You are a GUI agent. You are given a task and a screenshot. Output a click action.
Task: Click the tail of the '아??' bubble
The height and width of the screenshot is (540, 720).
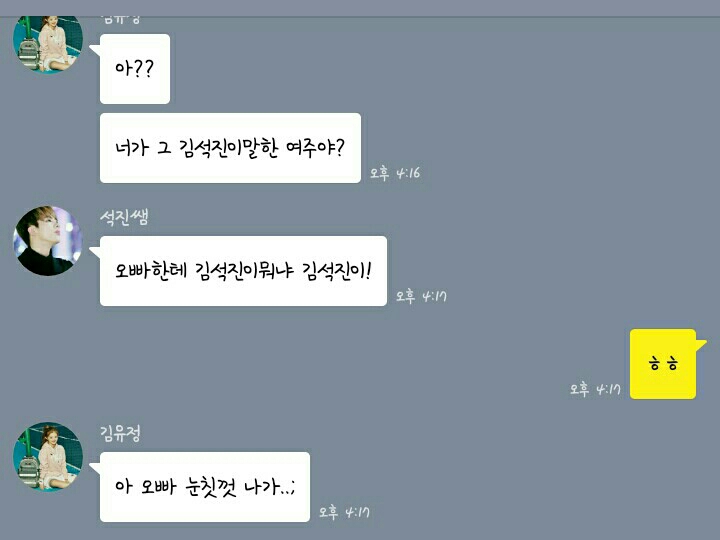[x=95, y=50]
